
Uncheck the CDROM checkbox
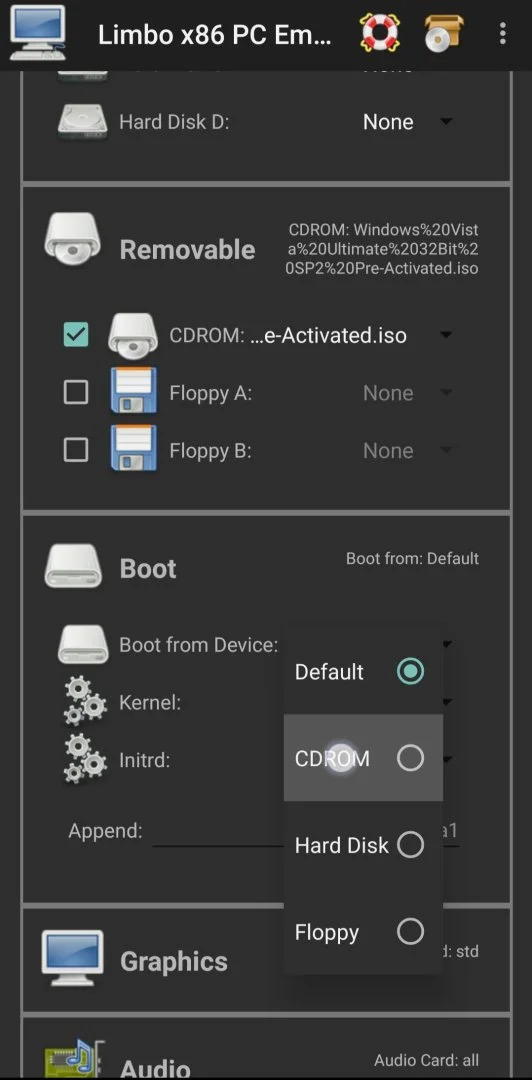[x=75, y=335]
